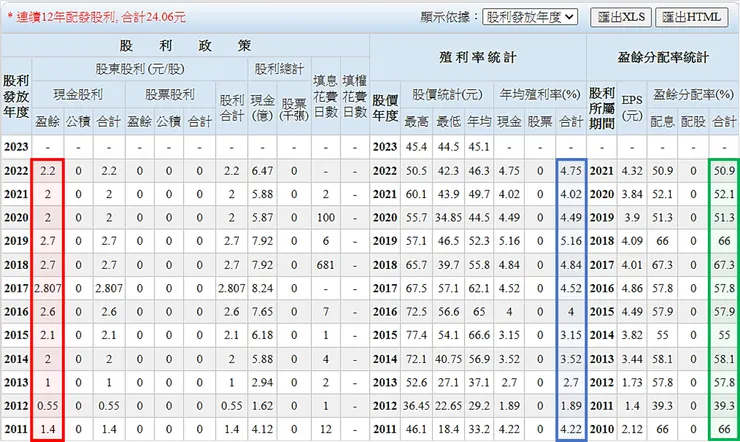Click the 盈餘分配率統計 section header
Viewport: 740px width, 442px height.
(x=663, y=58)
